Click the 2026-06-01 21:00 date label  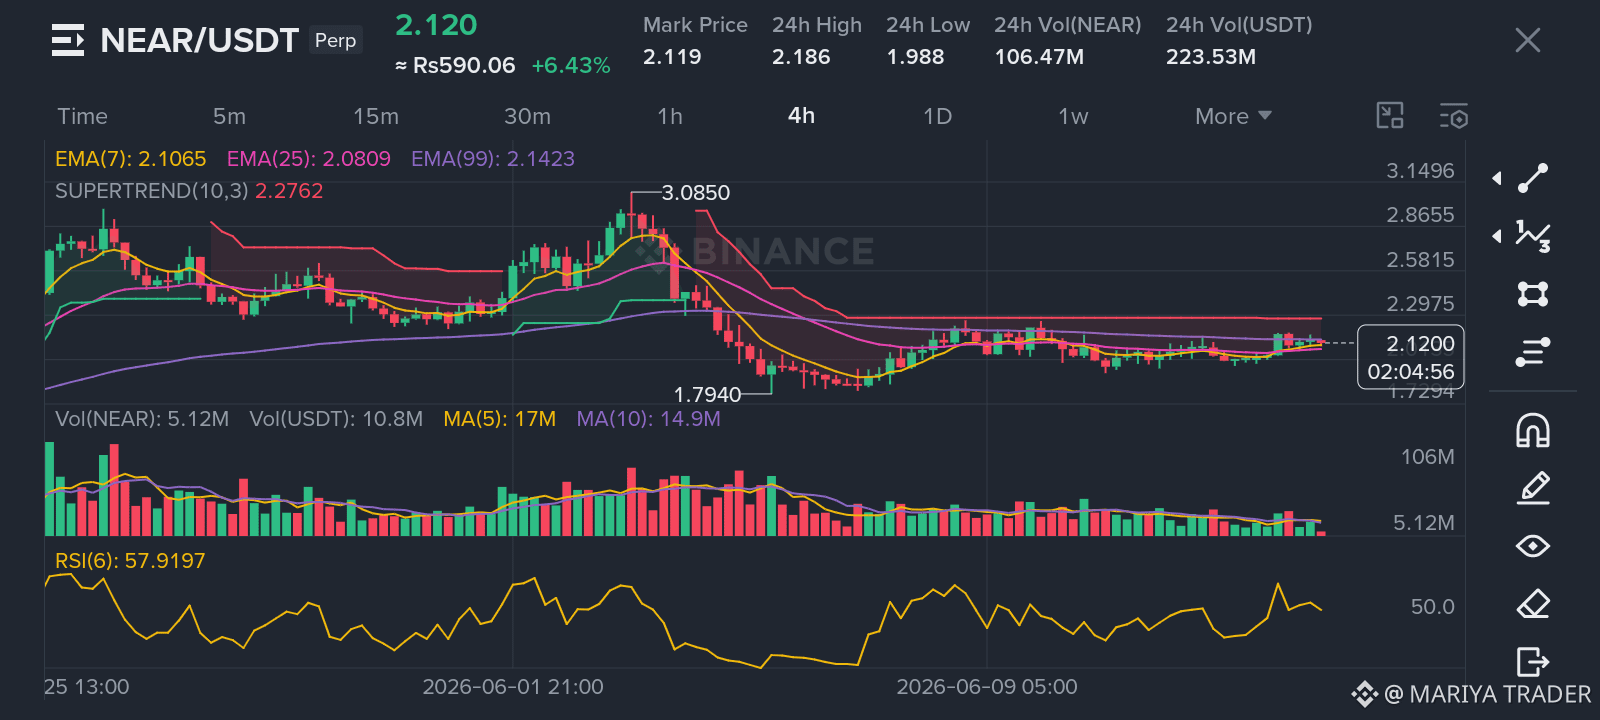pos(513,687)
